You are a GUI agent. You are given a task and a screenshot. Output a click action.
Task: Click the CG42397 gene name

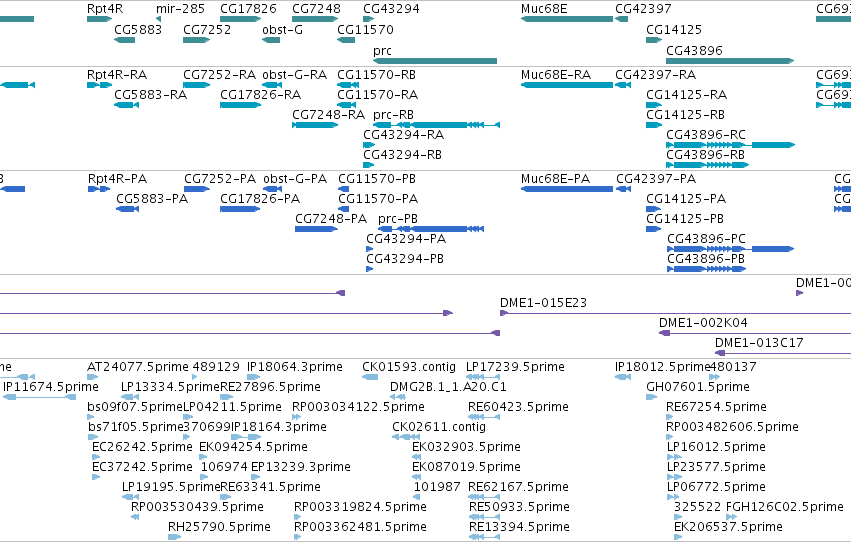643,9
